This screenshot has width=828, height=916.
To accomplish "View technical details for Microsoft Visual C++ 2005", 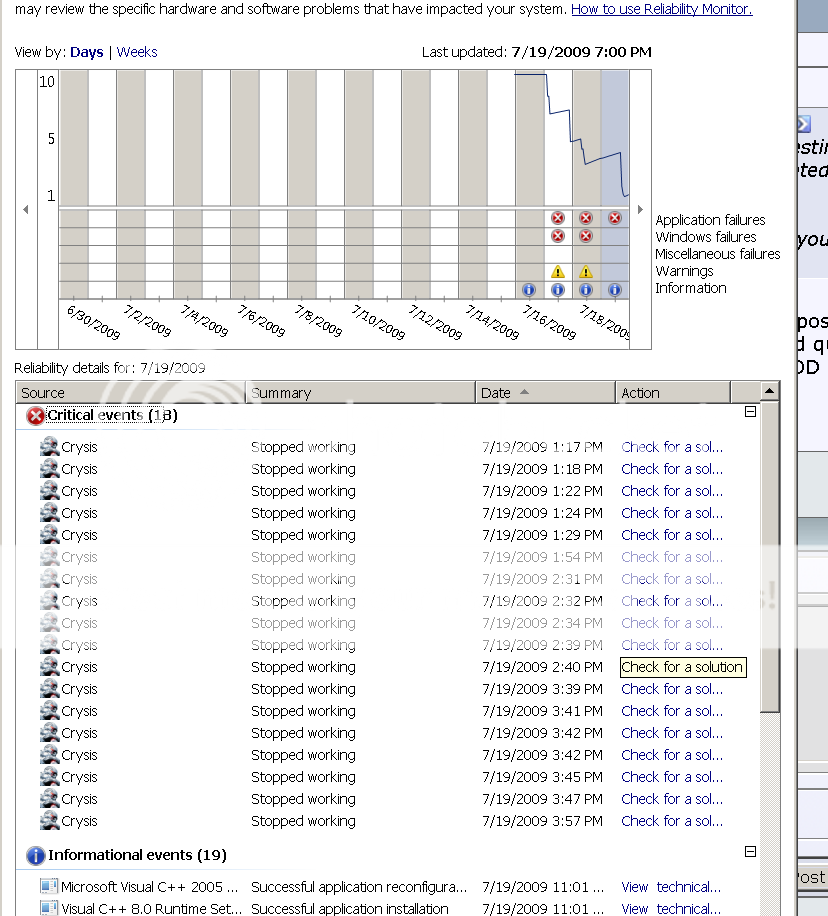I will click(671, 887).
